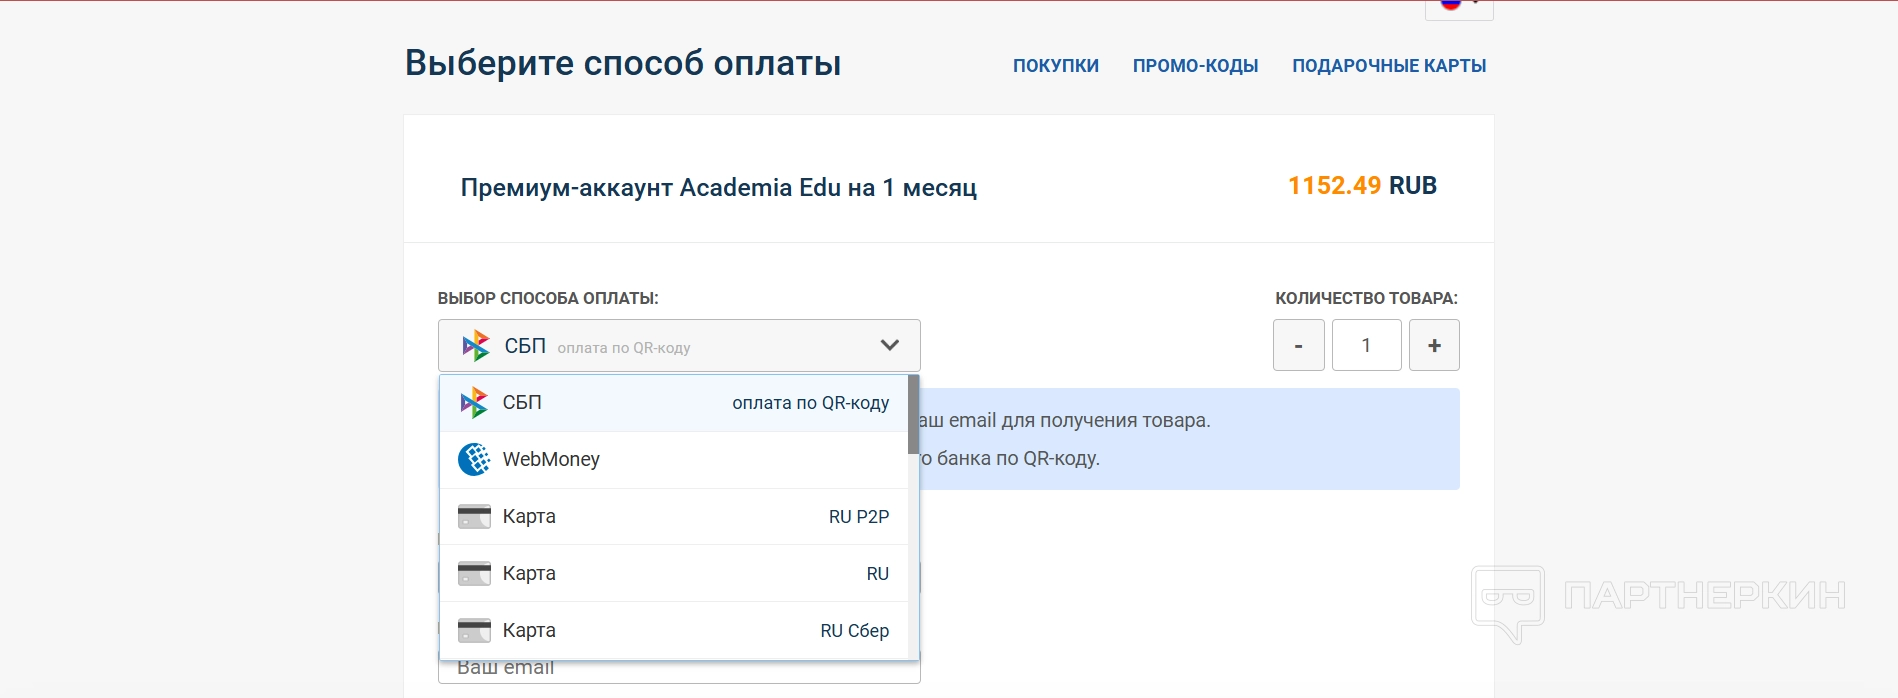This screenshot has width=1898, height=698.
Task: Click the card icon for Карта RU Сбер
Action: [x=474, y=631]
